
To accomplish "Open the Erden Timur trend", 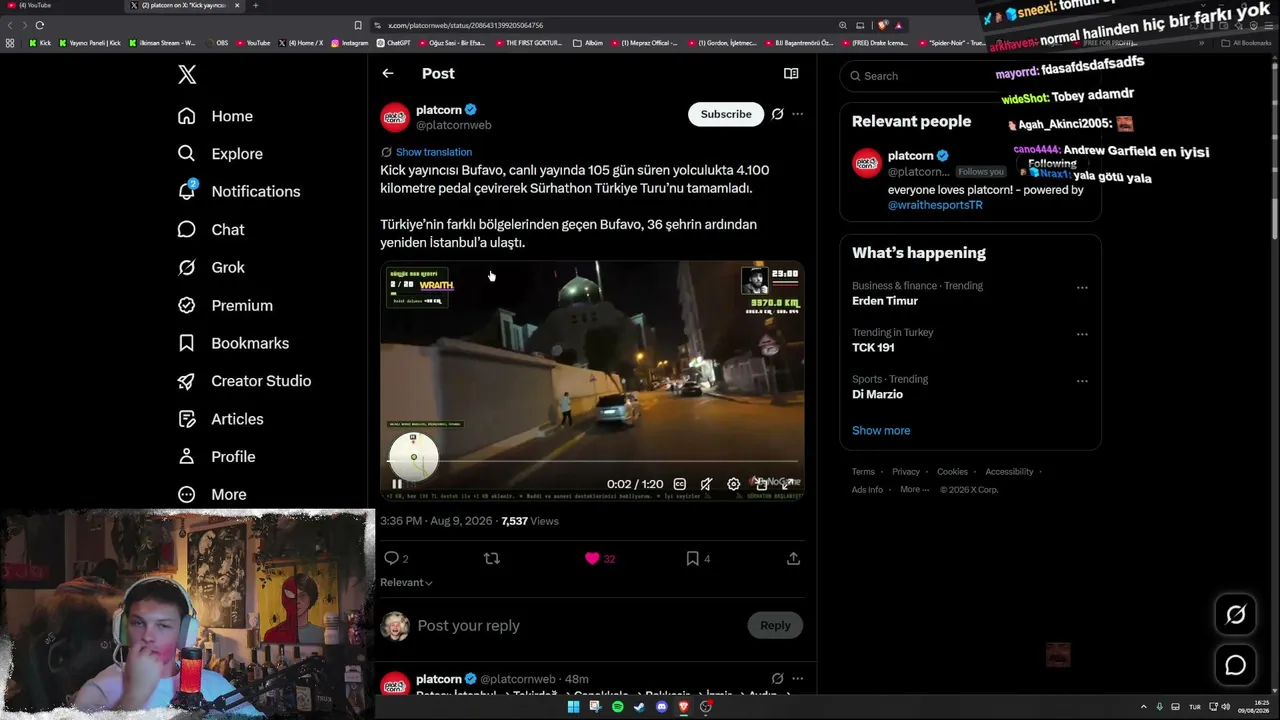I will point(885,301).
